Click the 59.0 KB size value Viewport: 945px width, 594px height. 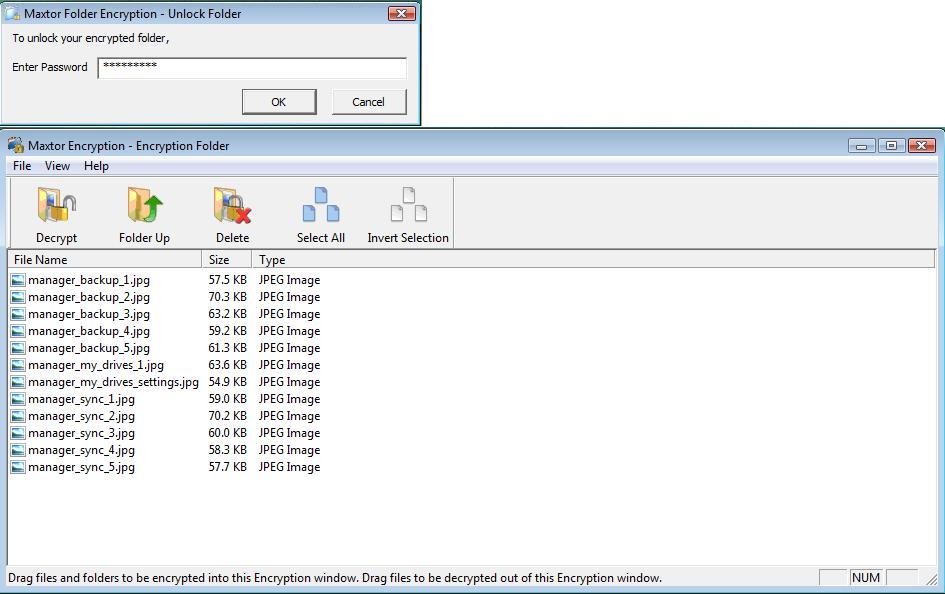click(228, 399)
